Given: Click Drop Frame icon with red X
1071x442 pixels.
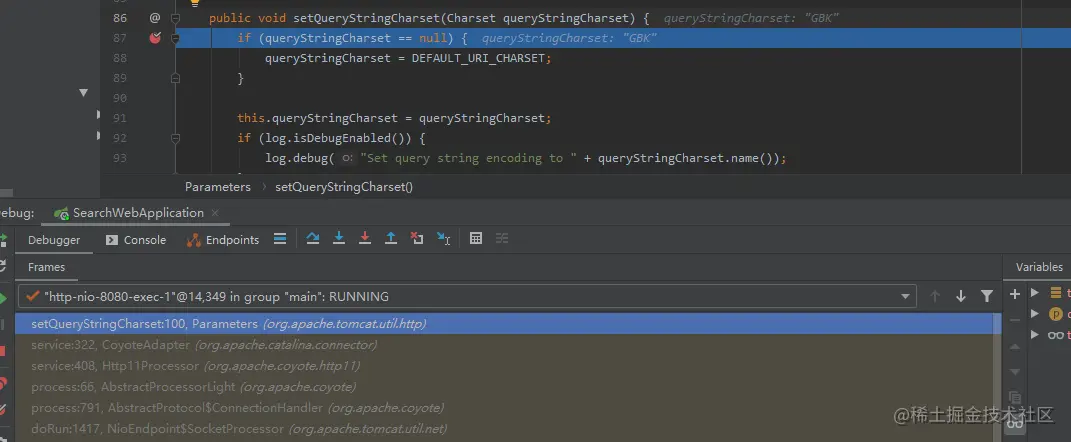Looking at the screenshot, I should coord(417,238).
